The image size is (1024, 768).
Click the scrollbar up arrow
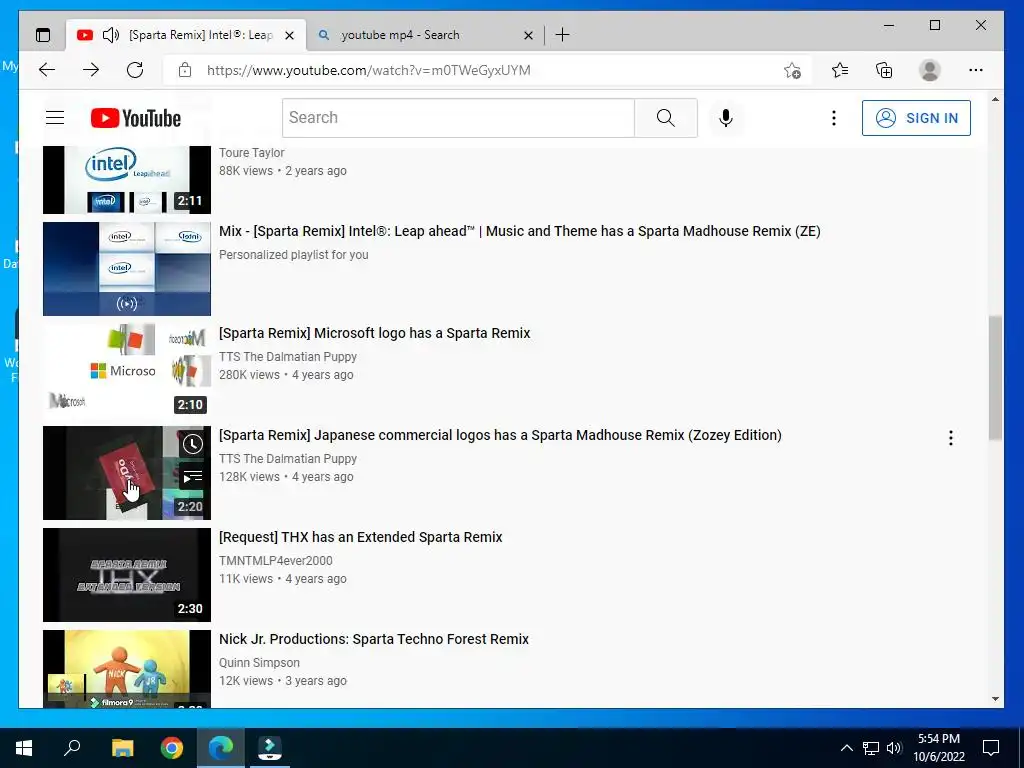(x=995, y=99)
